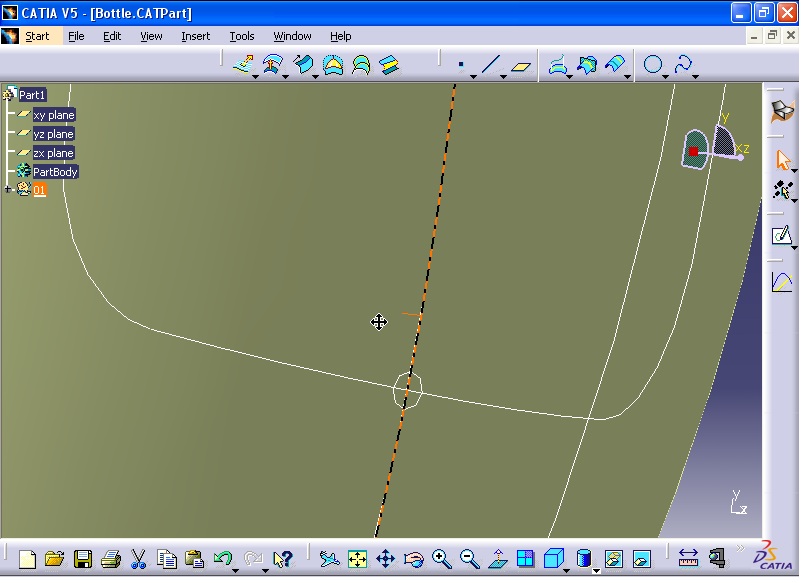Toggle Swap visible space
The width and height of the screenshot is (801, 583).
[x=642, y=559]
